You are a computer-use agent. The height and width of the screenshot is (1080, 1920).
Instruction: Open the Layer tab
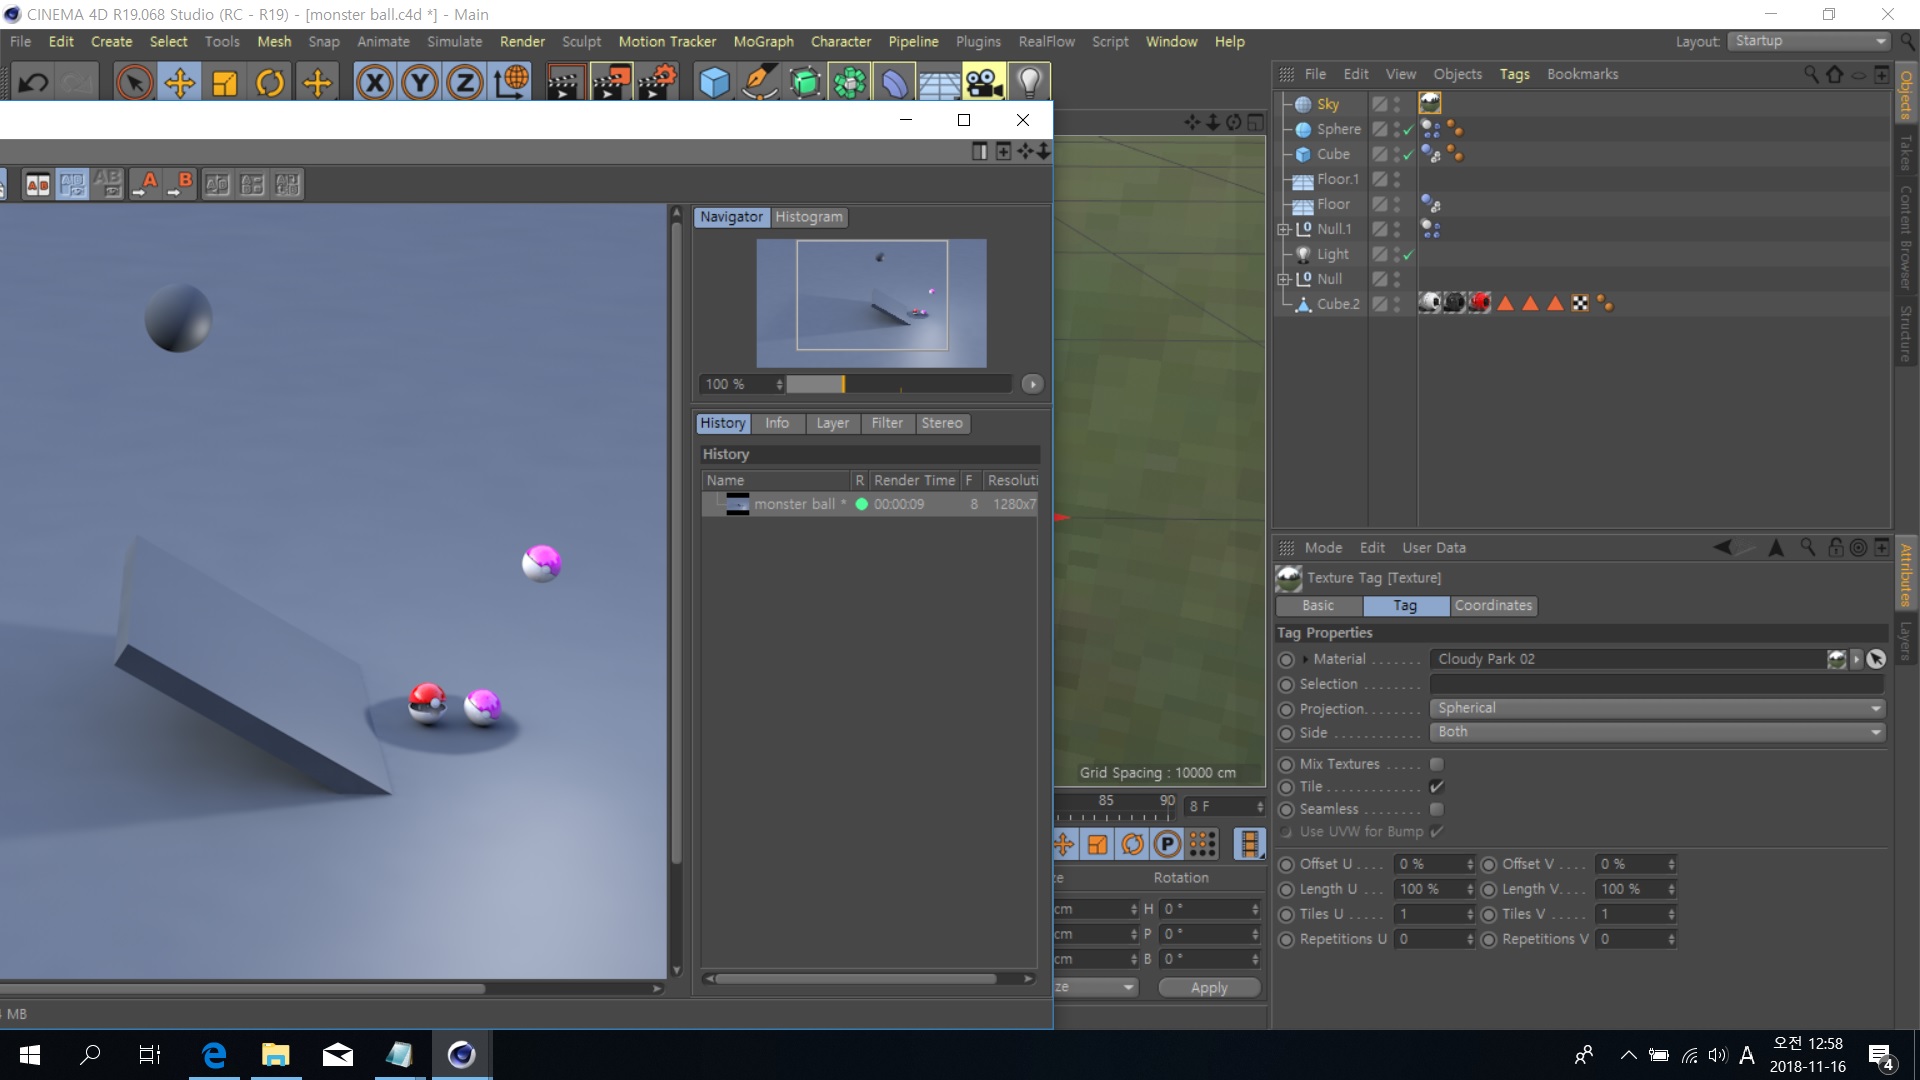832,423
